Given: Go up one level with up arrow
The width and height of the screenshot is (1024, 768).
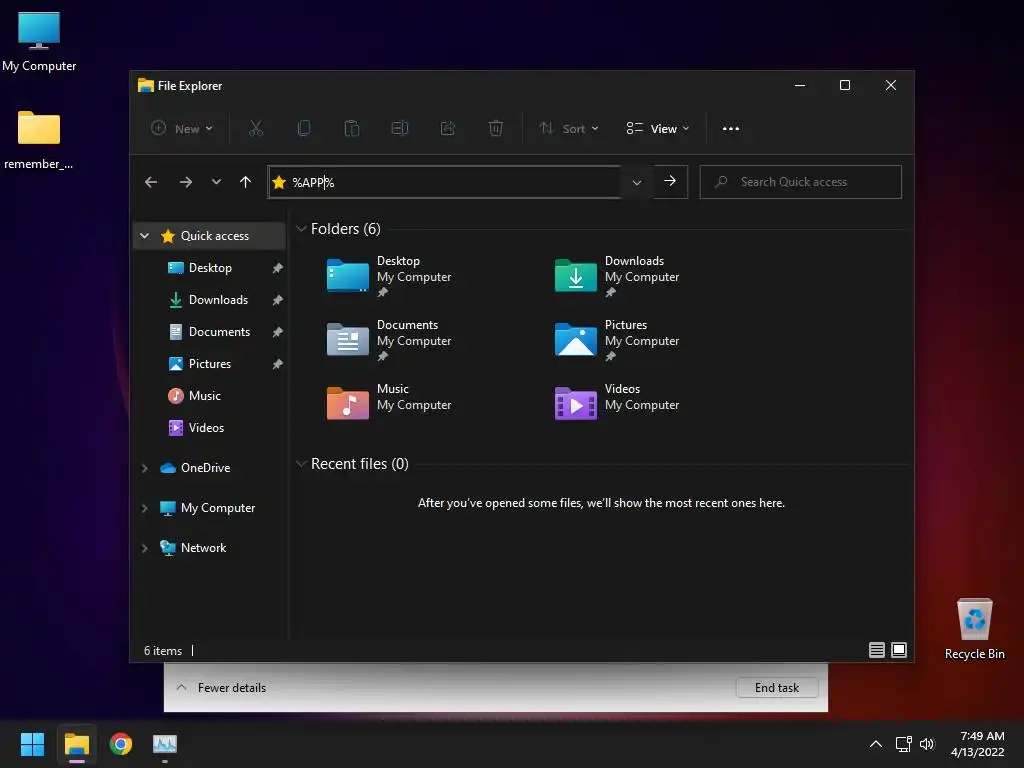Looking at the screenshot, I should [x=246, y=182].
